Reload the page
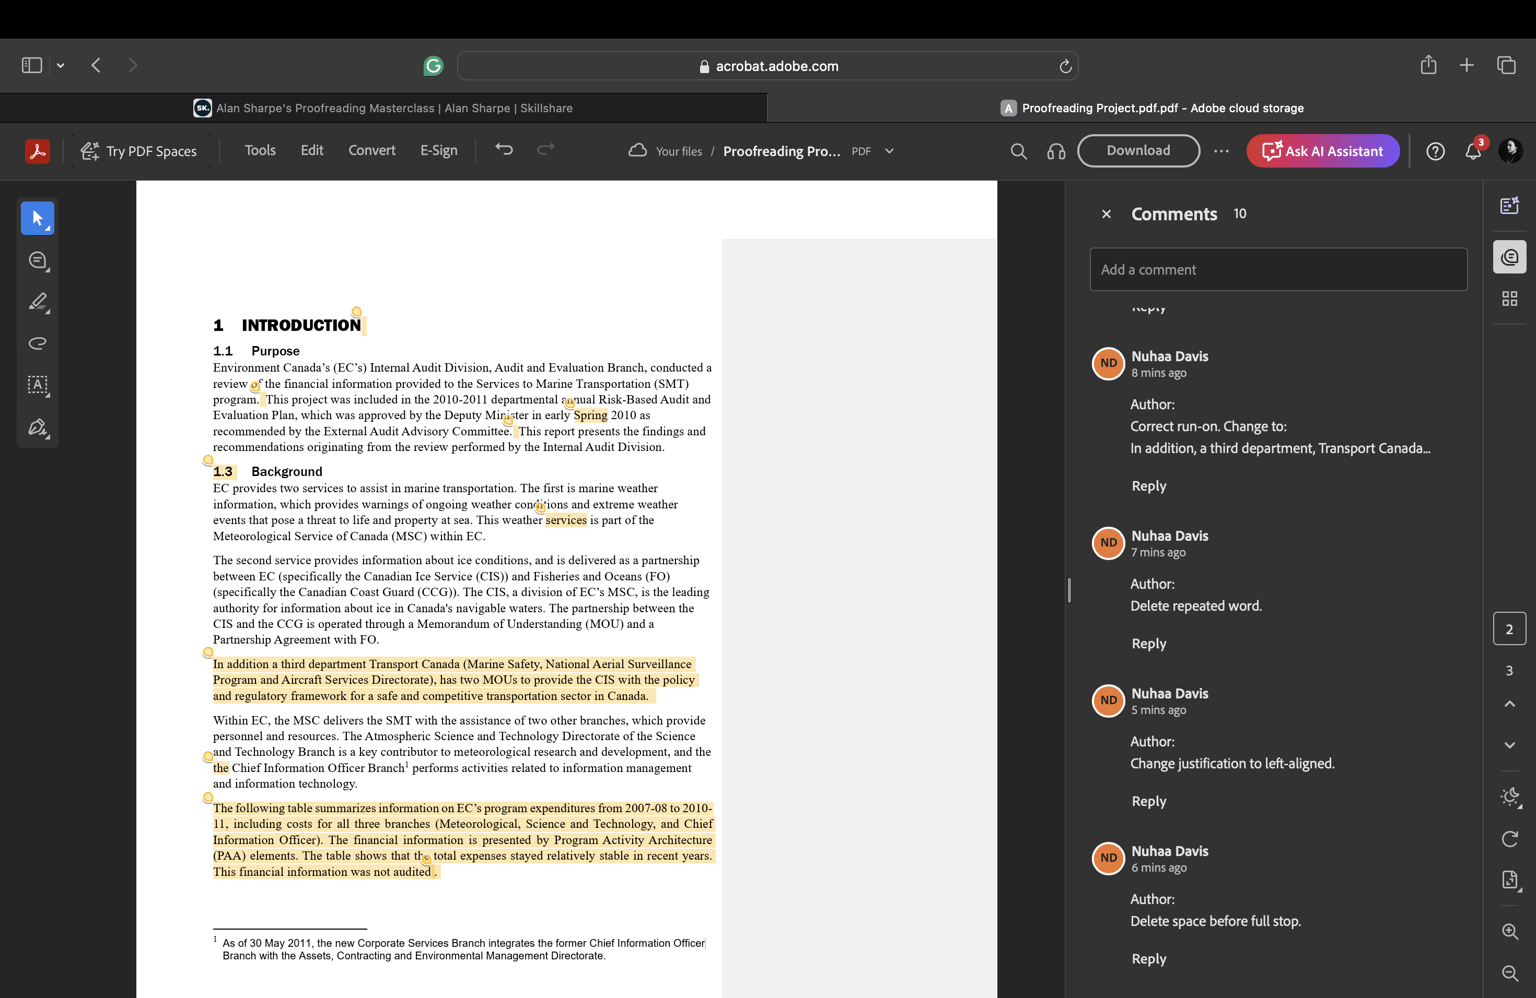The height and width of the screenshot is (998, 1536). coord(1065,66)
